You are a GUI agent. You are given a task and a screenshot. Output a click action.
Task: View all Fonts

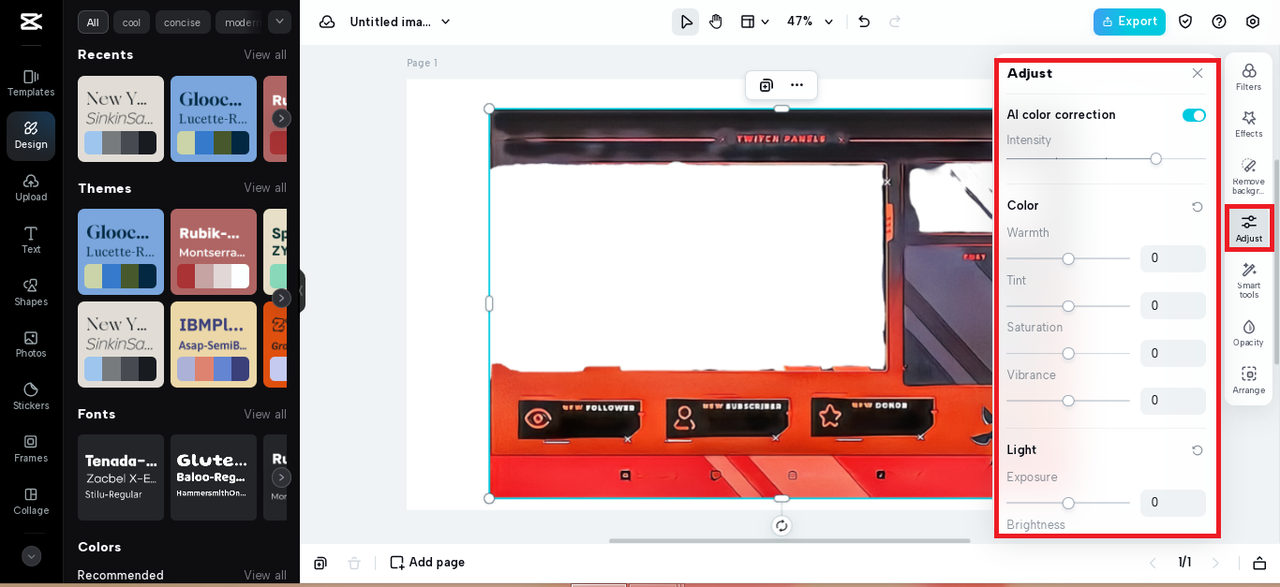click(x=265, y=414)
